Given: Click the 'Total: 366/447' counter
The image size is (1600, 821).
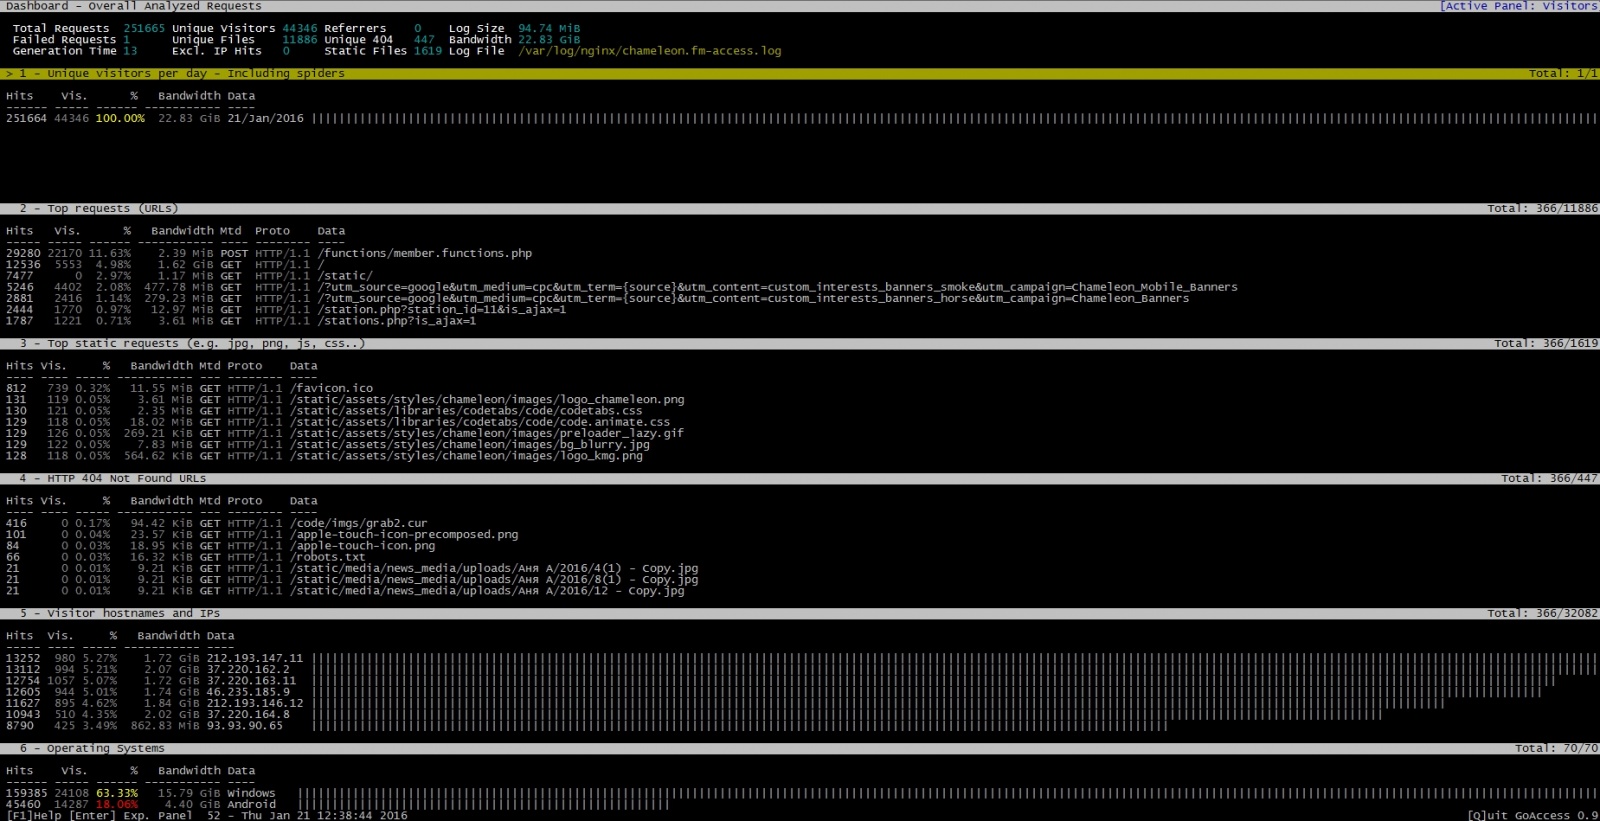Looking at the screenshot, I should (x=1549, y=479).
